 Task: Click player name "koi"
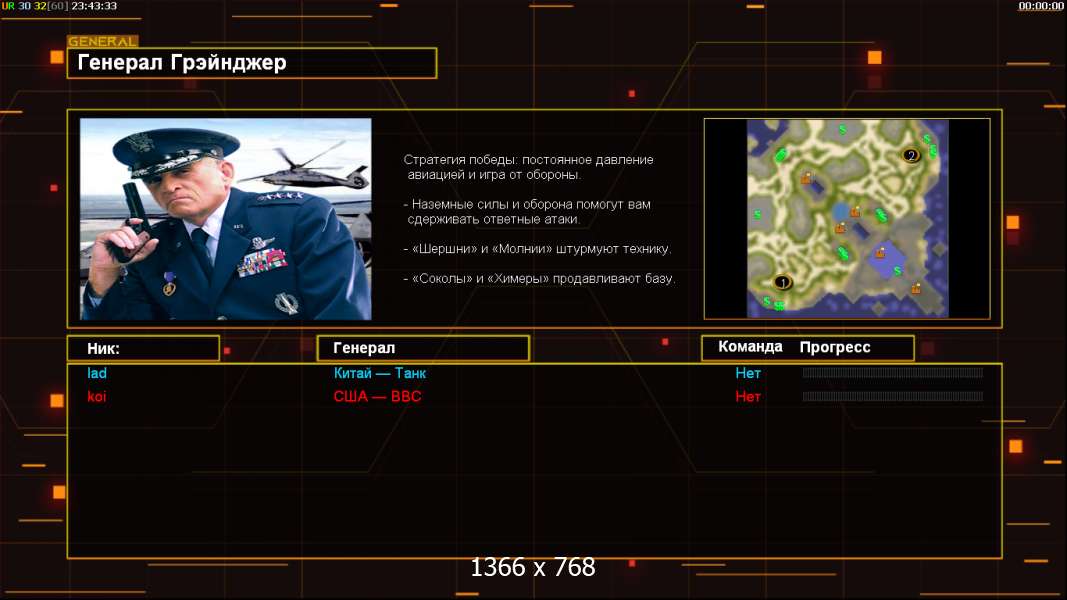point(97,397)
